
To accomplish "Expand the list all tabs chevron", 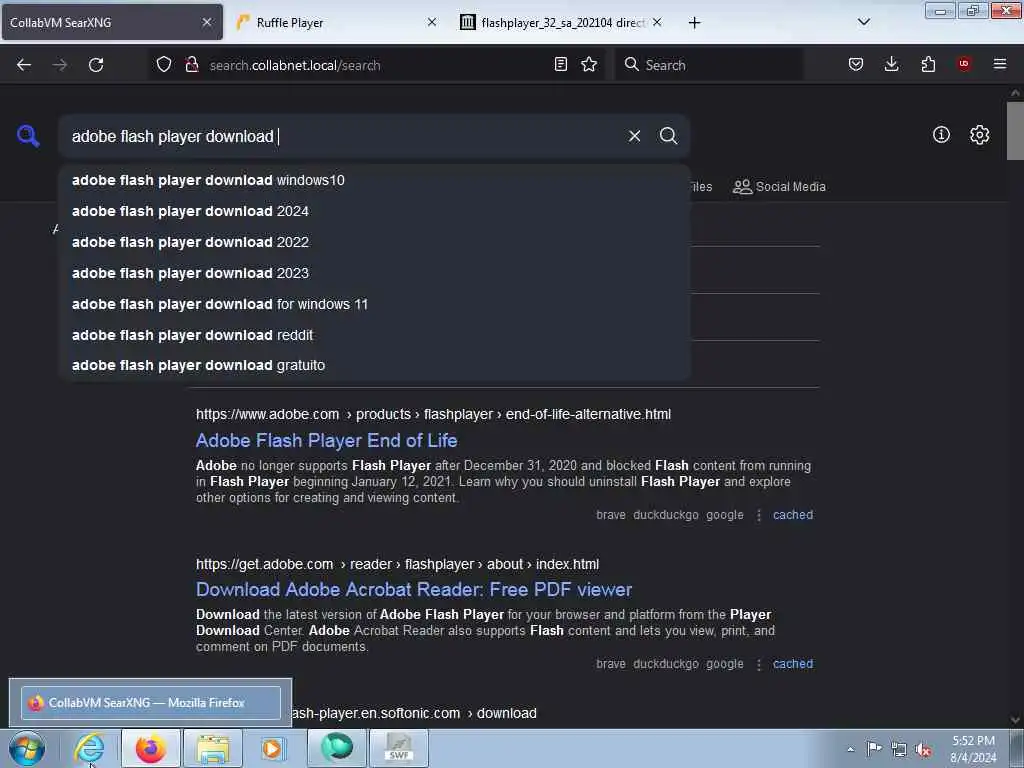I will pos(863,22).
